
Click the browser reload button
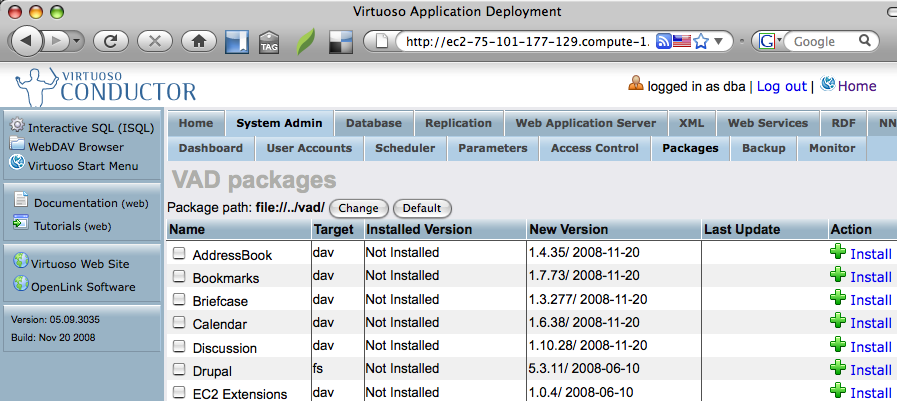coord(111,42)
